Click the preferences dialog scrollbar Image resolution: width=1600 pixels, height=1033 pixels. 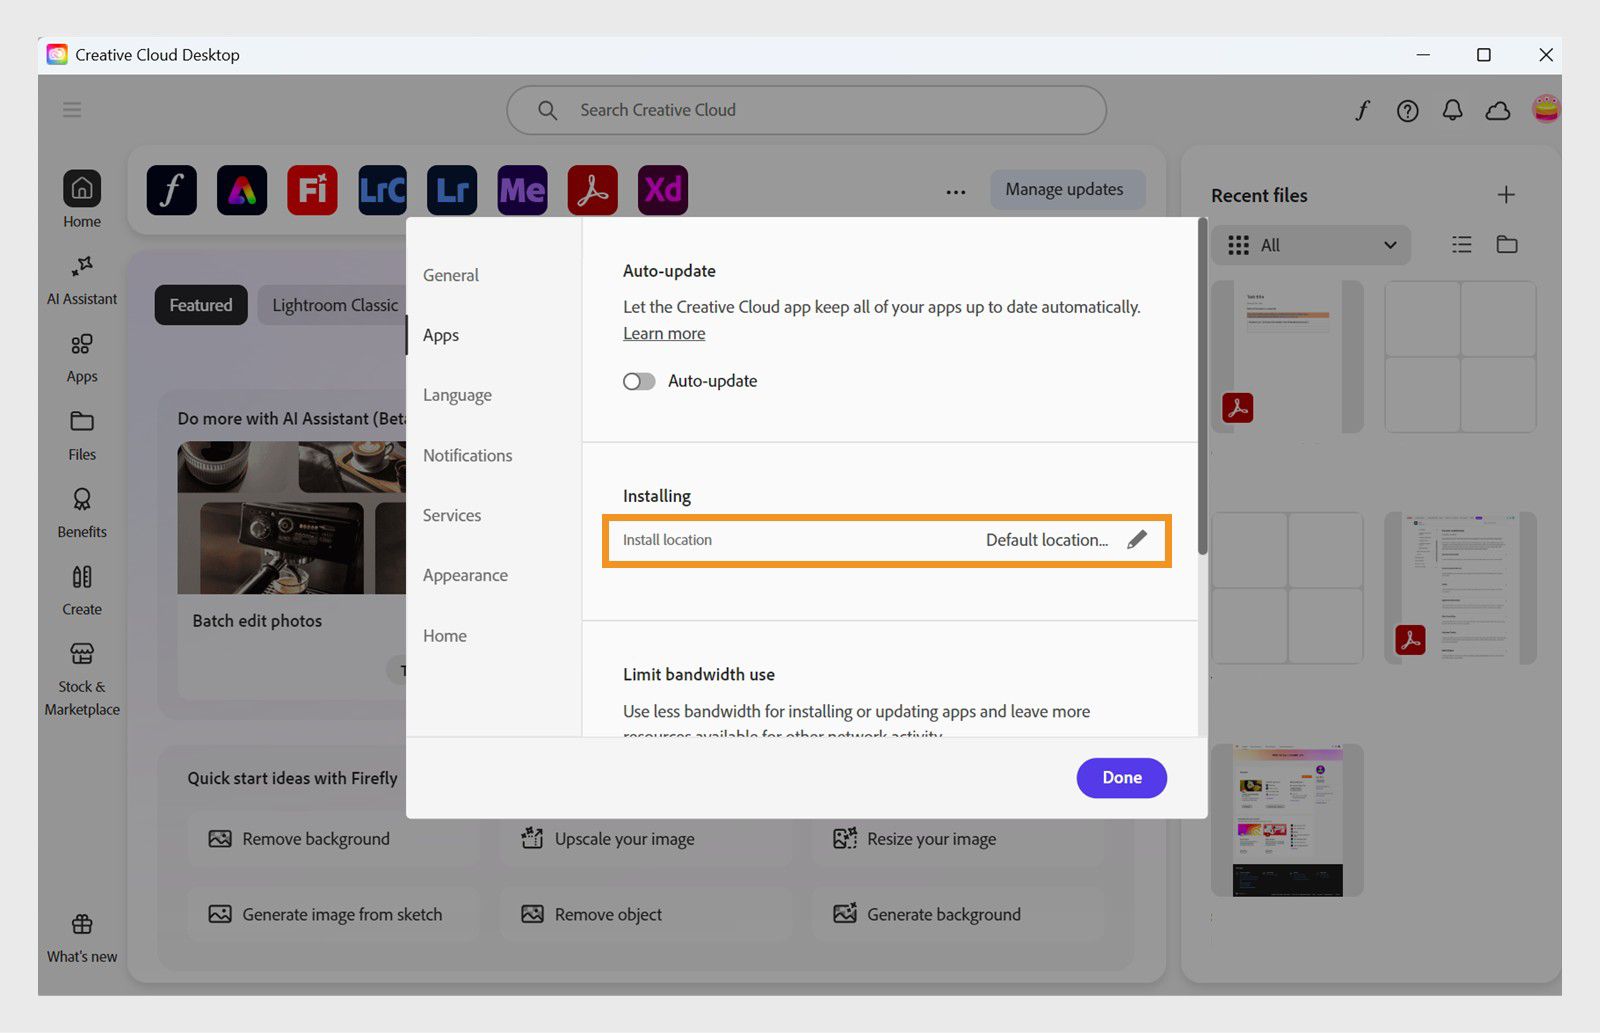[x=1202, y=385]
